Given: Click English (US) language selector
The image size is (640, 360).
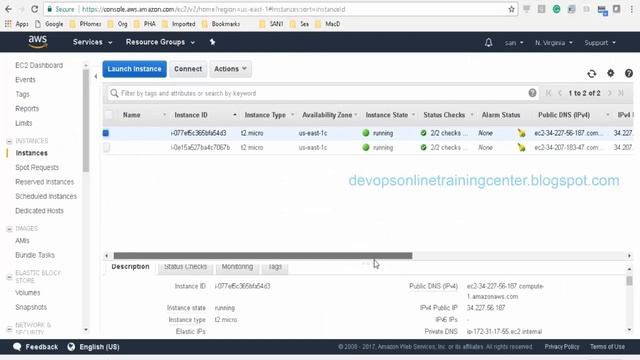Looking at the screenshot, I should tap(99, 347).
